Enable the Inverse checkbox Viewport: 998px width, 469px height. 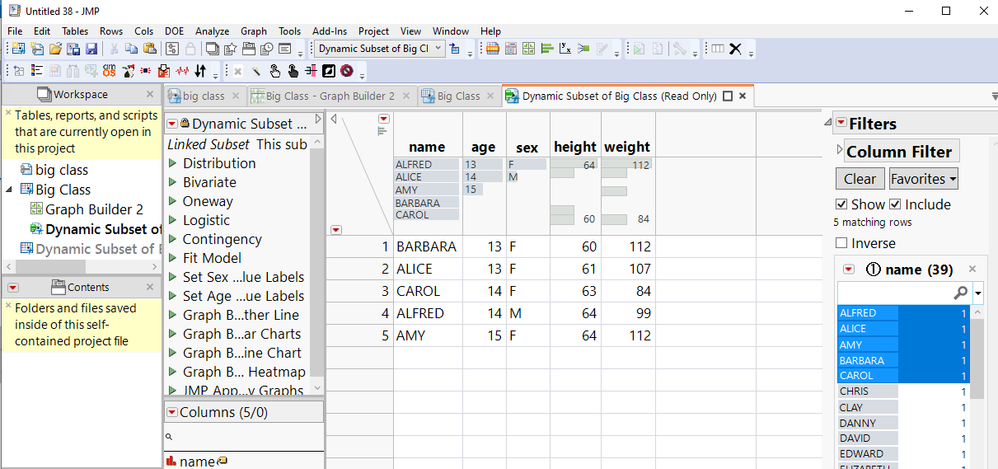(841, 243)
